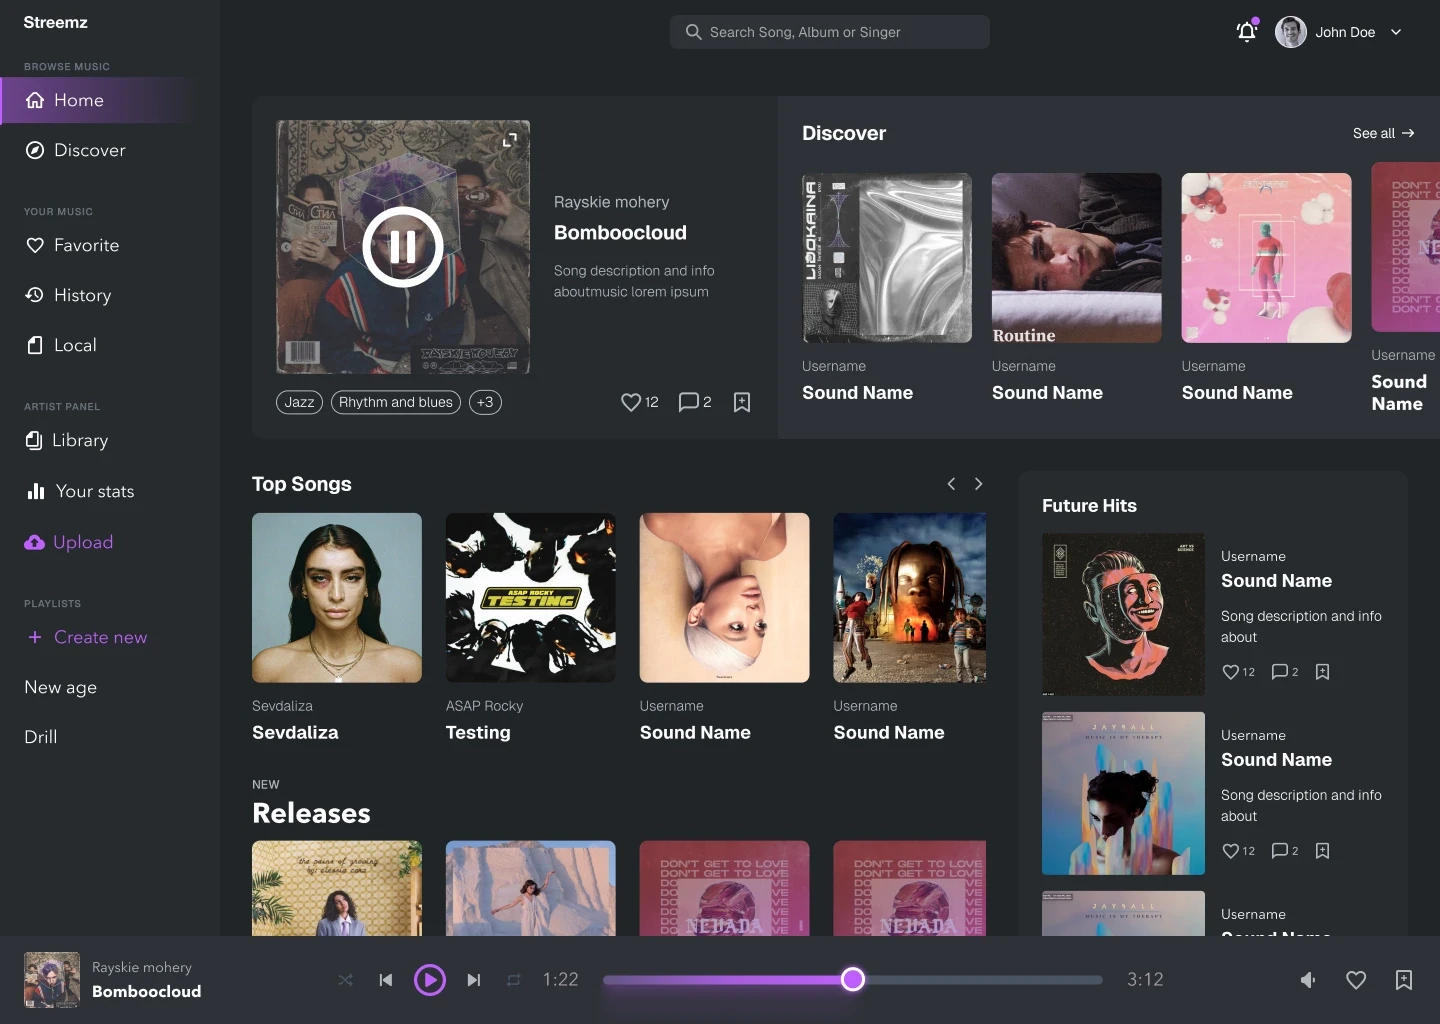Open the Discover page from the sidebar
1440x1024 pixels.
(76, 150)
